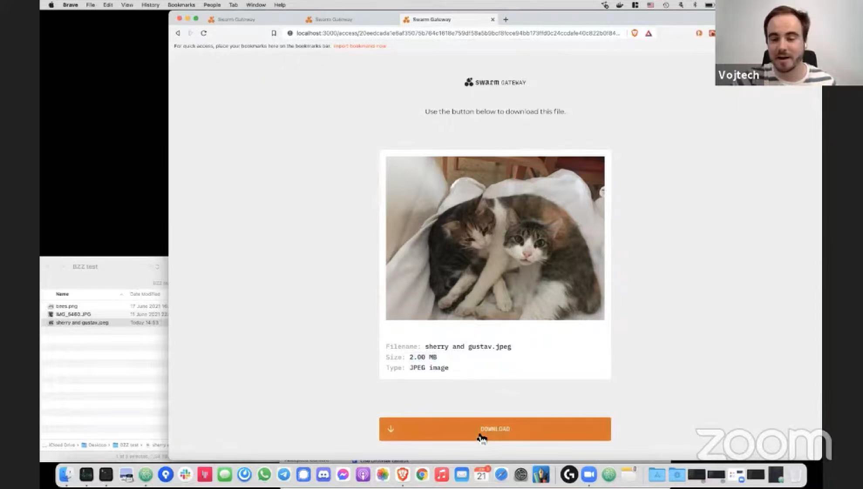Open Slack from the Dock
863x489 pixels.
185,474
